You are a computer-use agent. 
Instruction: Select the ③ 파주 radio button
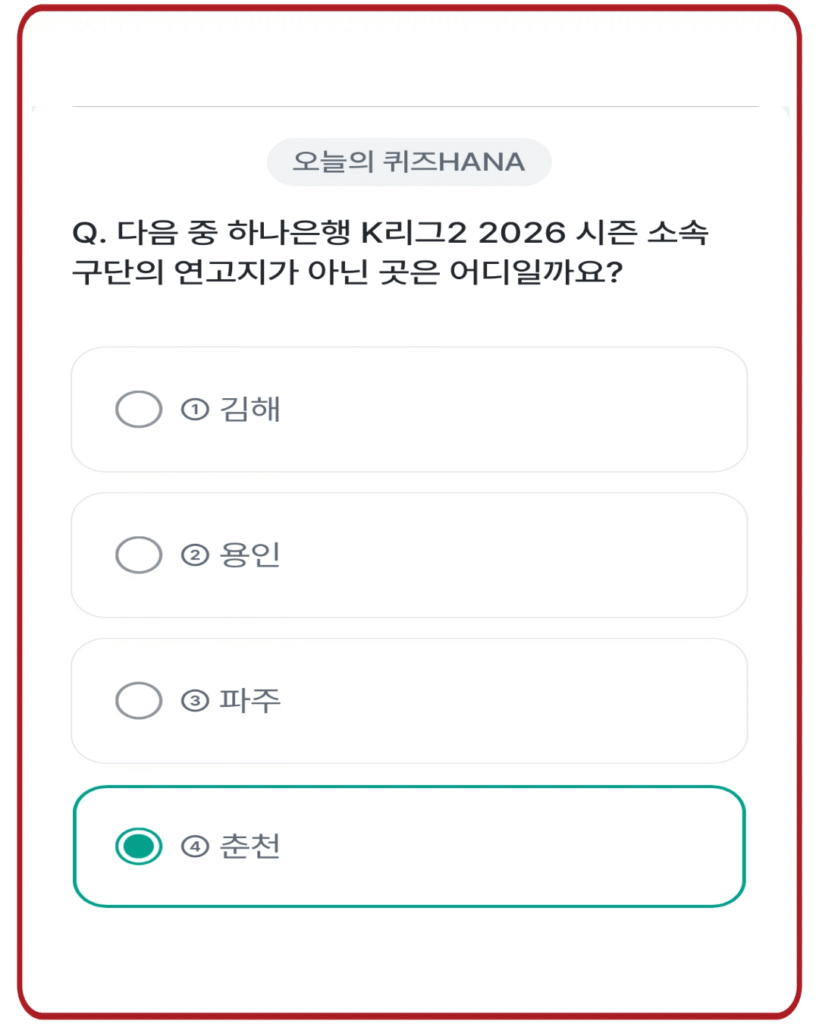[138, 700]
